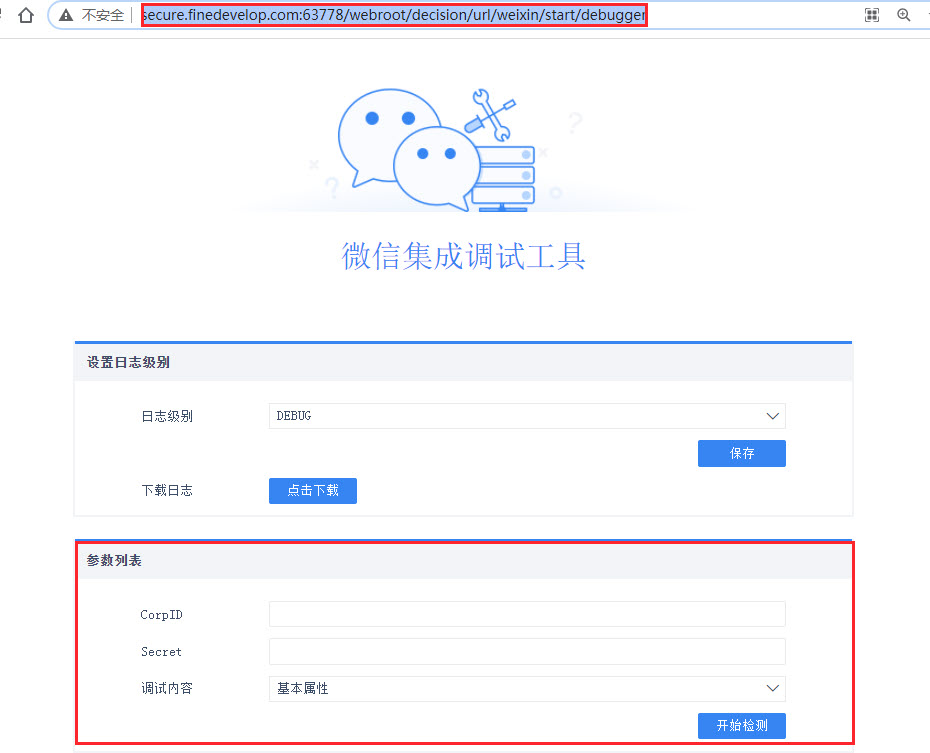
Task: Click the 日志级别 label
Action: pyautogui.click(x=167, y=416)
